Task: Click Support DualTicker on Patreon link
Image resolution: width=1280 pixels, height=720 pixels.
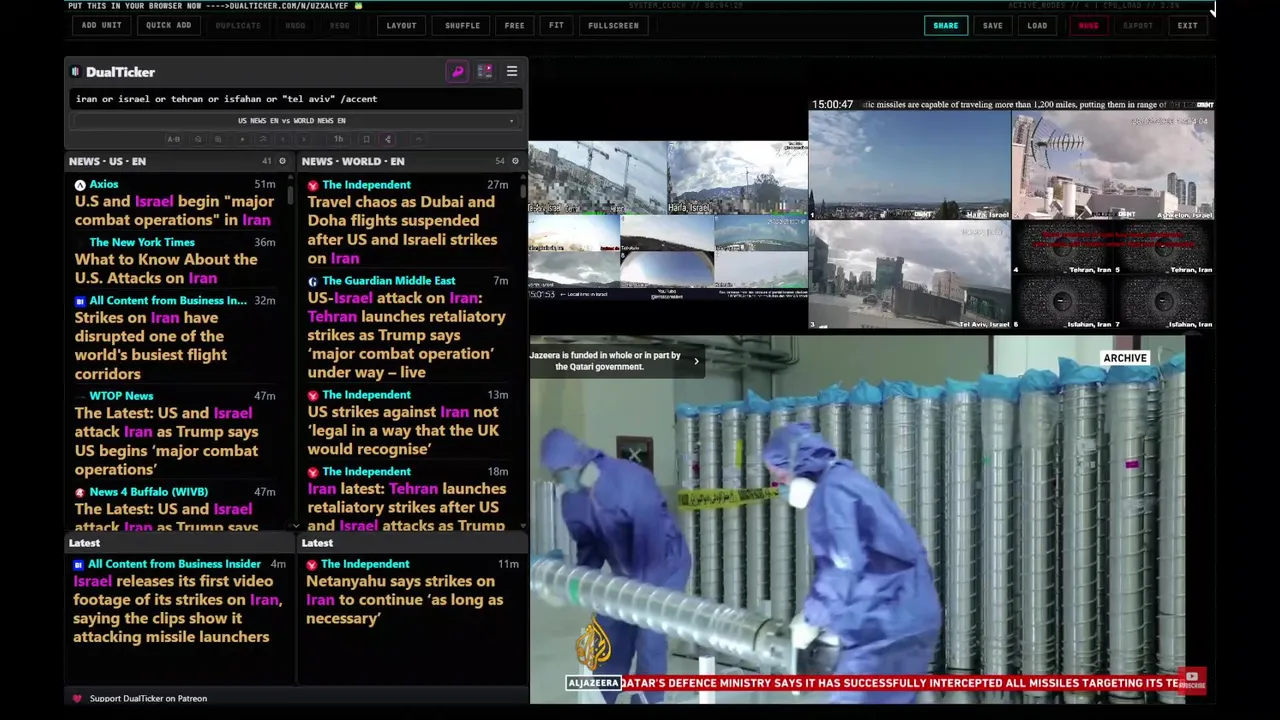Action: pyautogui.click(x=148, y=698)
